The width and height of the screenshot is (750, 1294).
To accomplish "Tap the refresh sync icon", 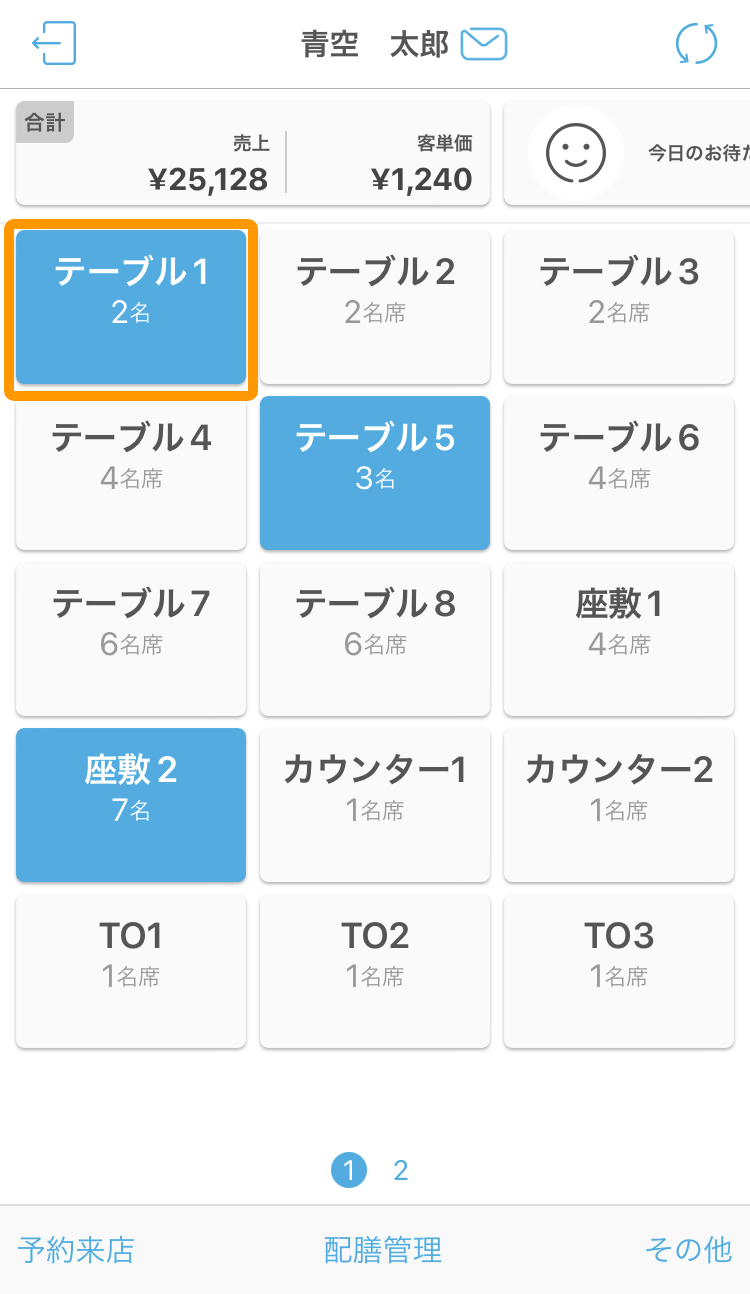I will (696, 44).
